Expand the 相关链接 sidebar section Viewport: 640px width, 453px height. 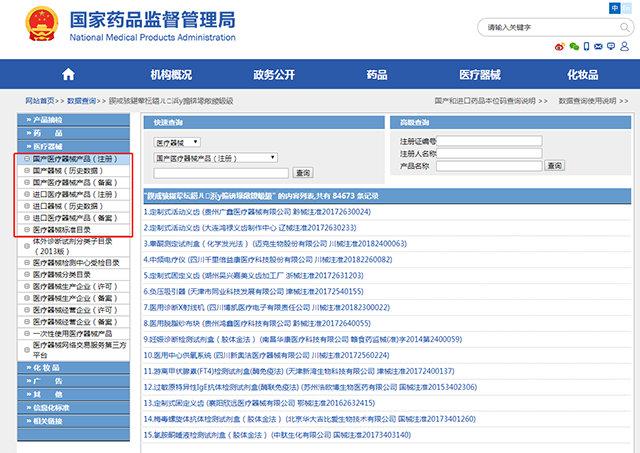point(73,421)
